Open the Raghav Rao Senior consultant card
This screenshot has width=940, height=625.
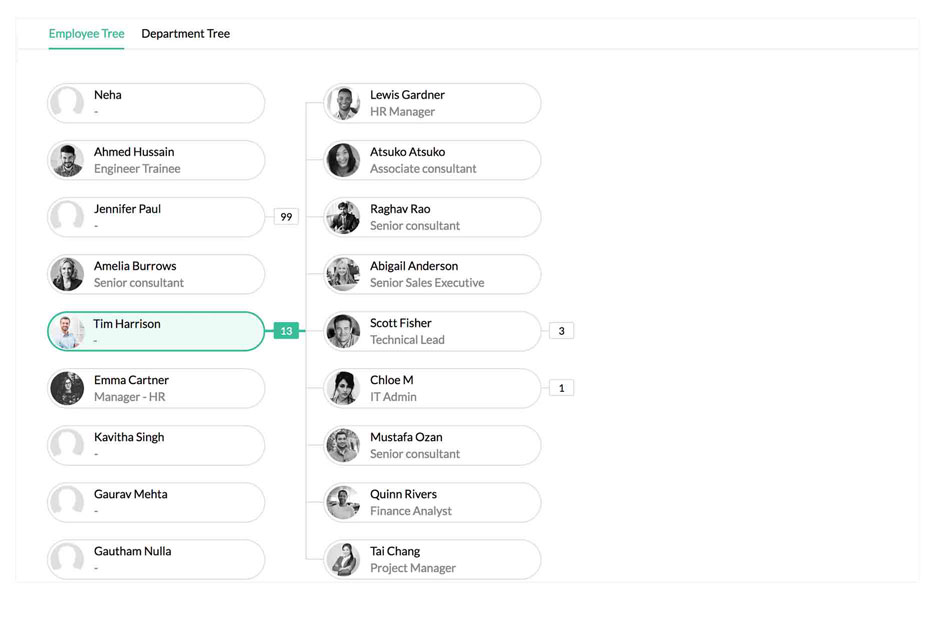coord(432,217)
